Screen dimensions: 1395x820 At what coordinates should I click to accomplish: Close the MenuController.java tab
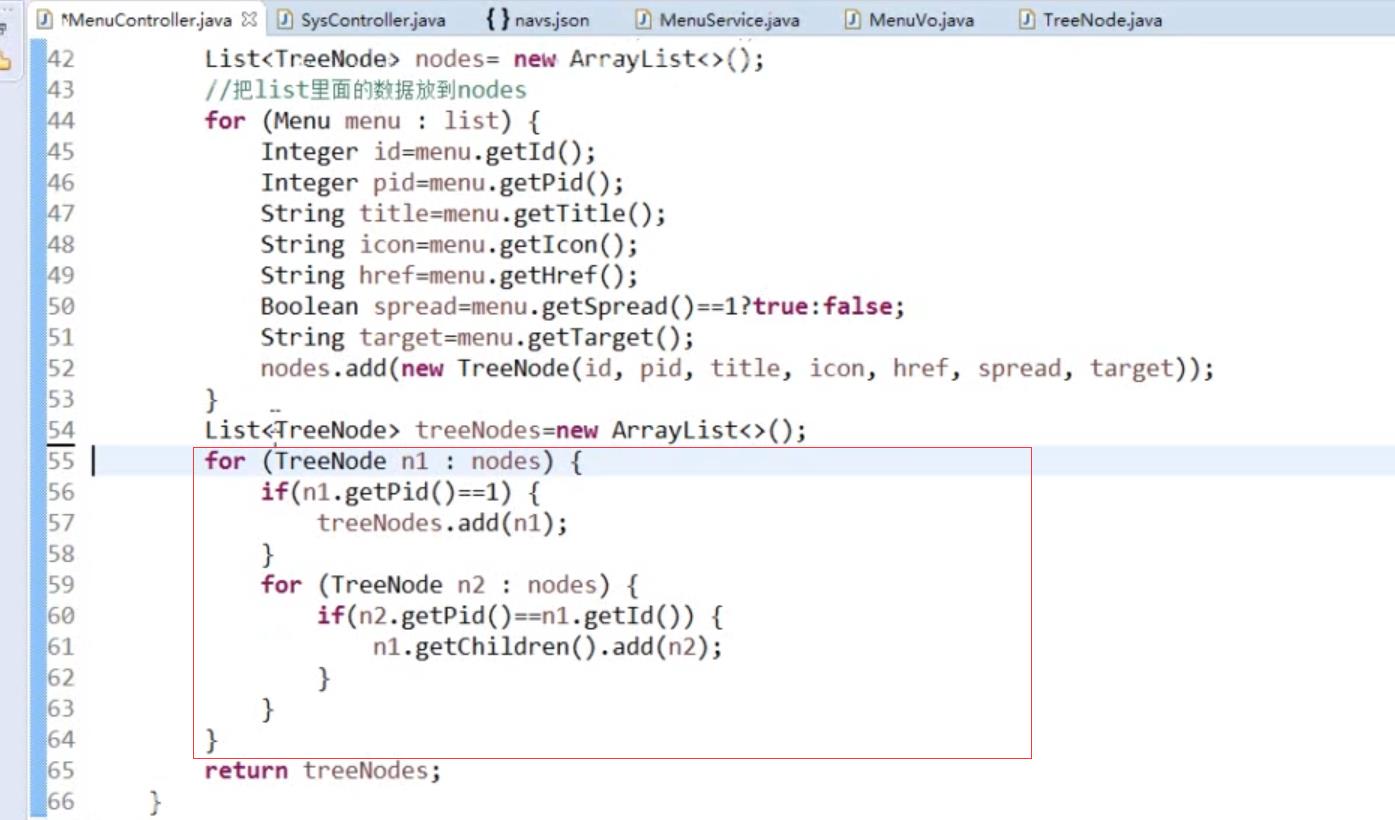coord(249,19)
